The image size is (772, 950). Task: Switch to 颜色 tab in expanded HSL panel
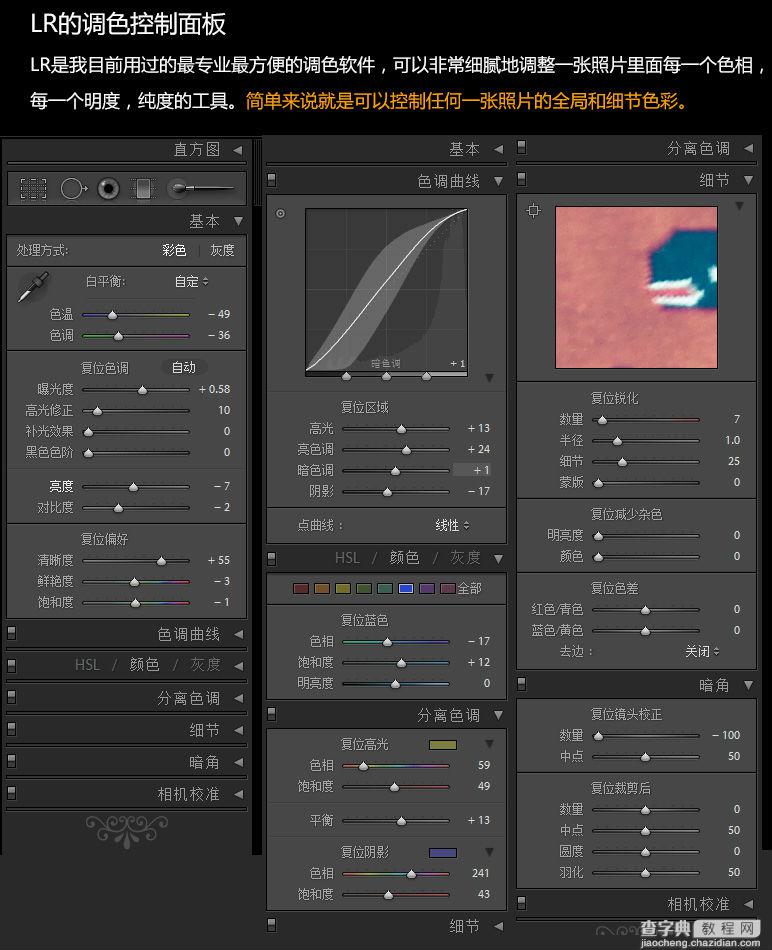[x=404, y=557]
